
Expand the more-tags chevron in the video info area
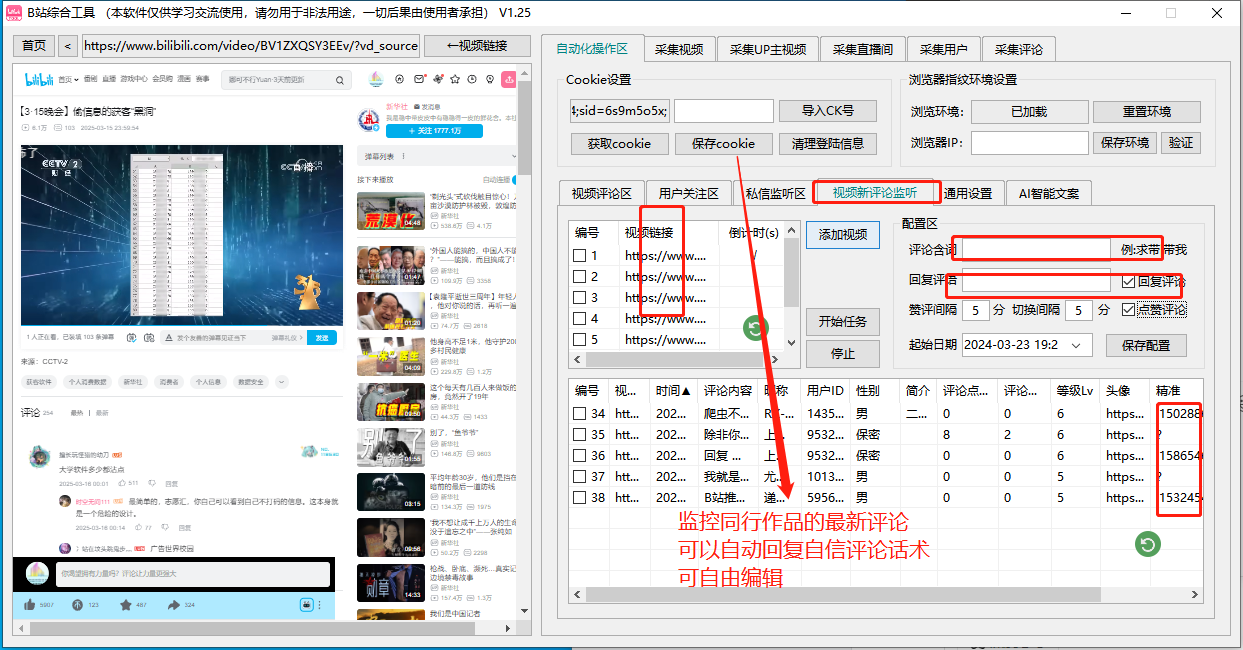(x=281, y=383)
